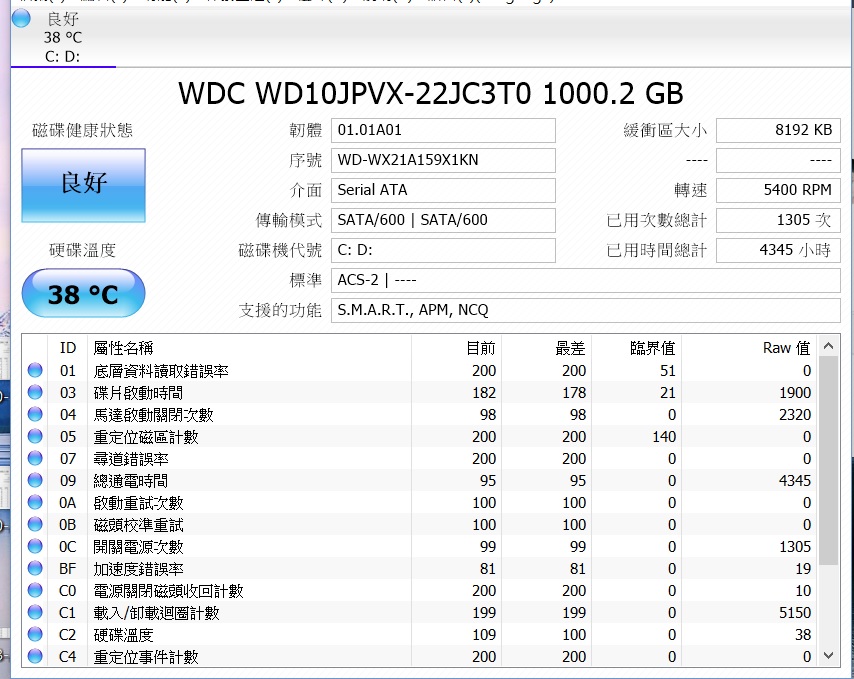Select the row 載入/卸載迴圈計數
The width and height of the screenshot is (854, 679).
tap(420, 613)
